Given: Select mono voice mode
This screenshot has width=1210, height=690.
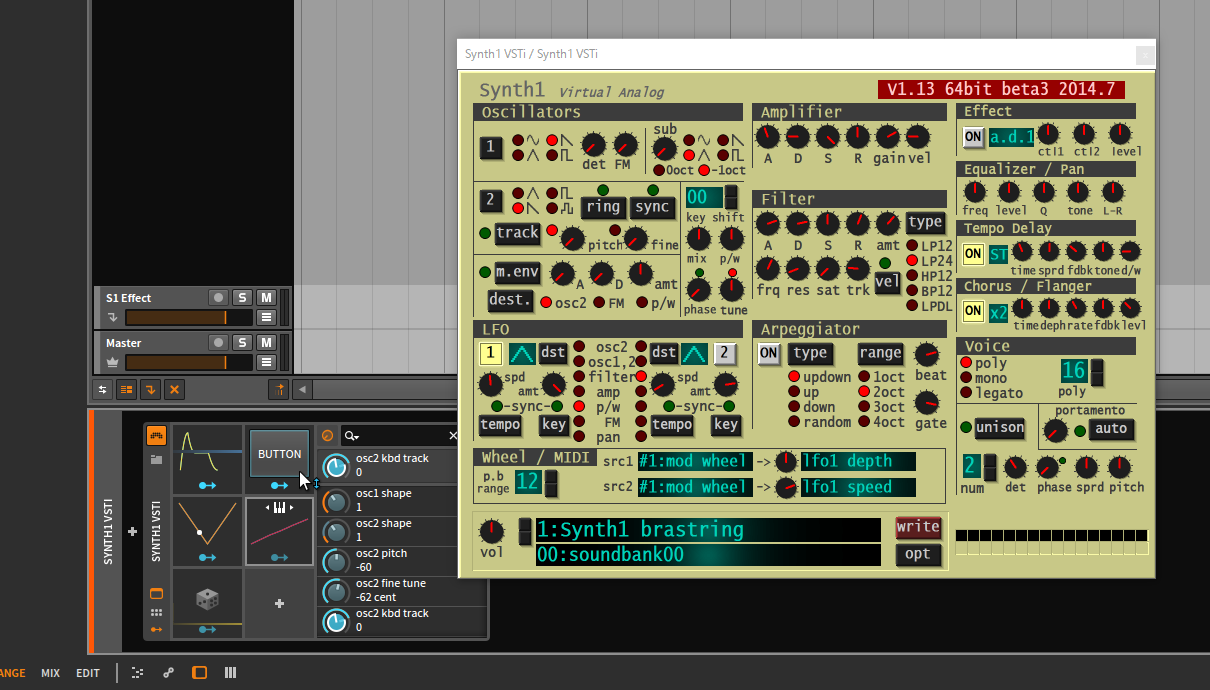Looking at the screenshot, I should (x=966, y=379).
